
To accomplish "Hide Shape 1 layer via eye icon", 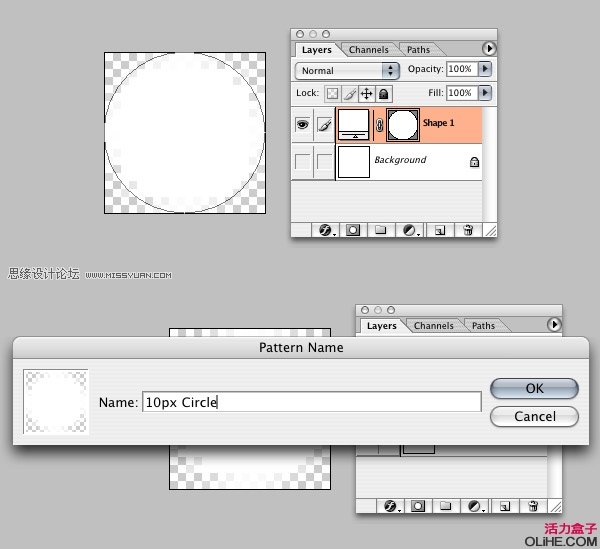I will point(302,125).
